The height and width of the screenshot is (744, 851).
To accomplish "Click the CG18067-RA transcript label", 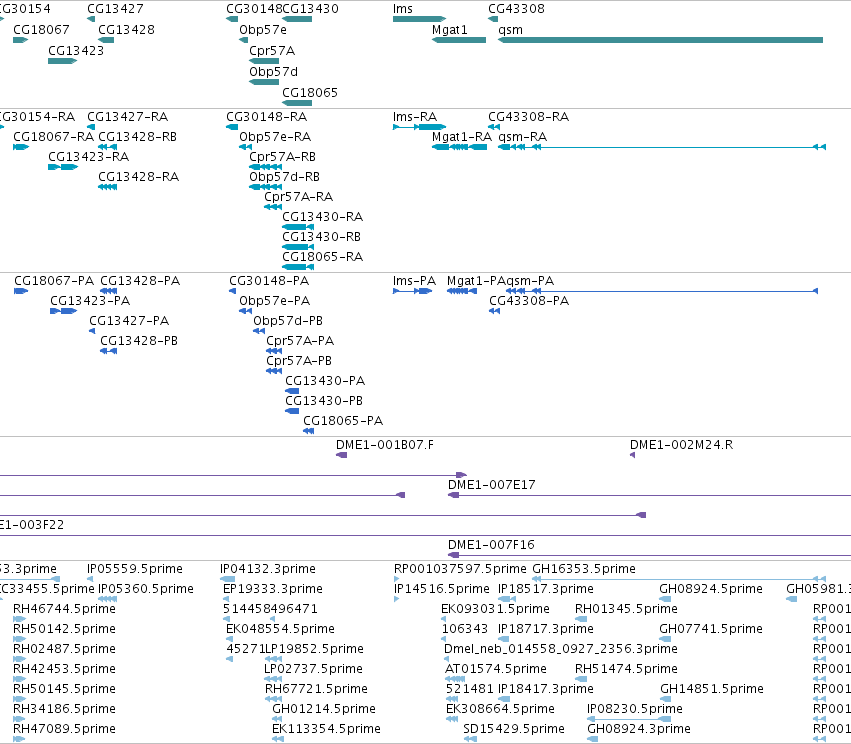I will [x=53, y=137].
